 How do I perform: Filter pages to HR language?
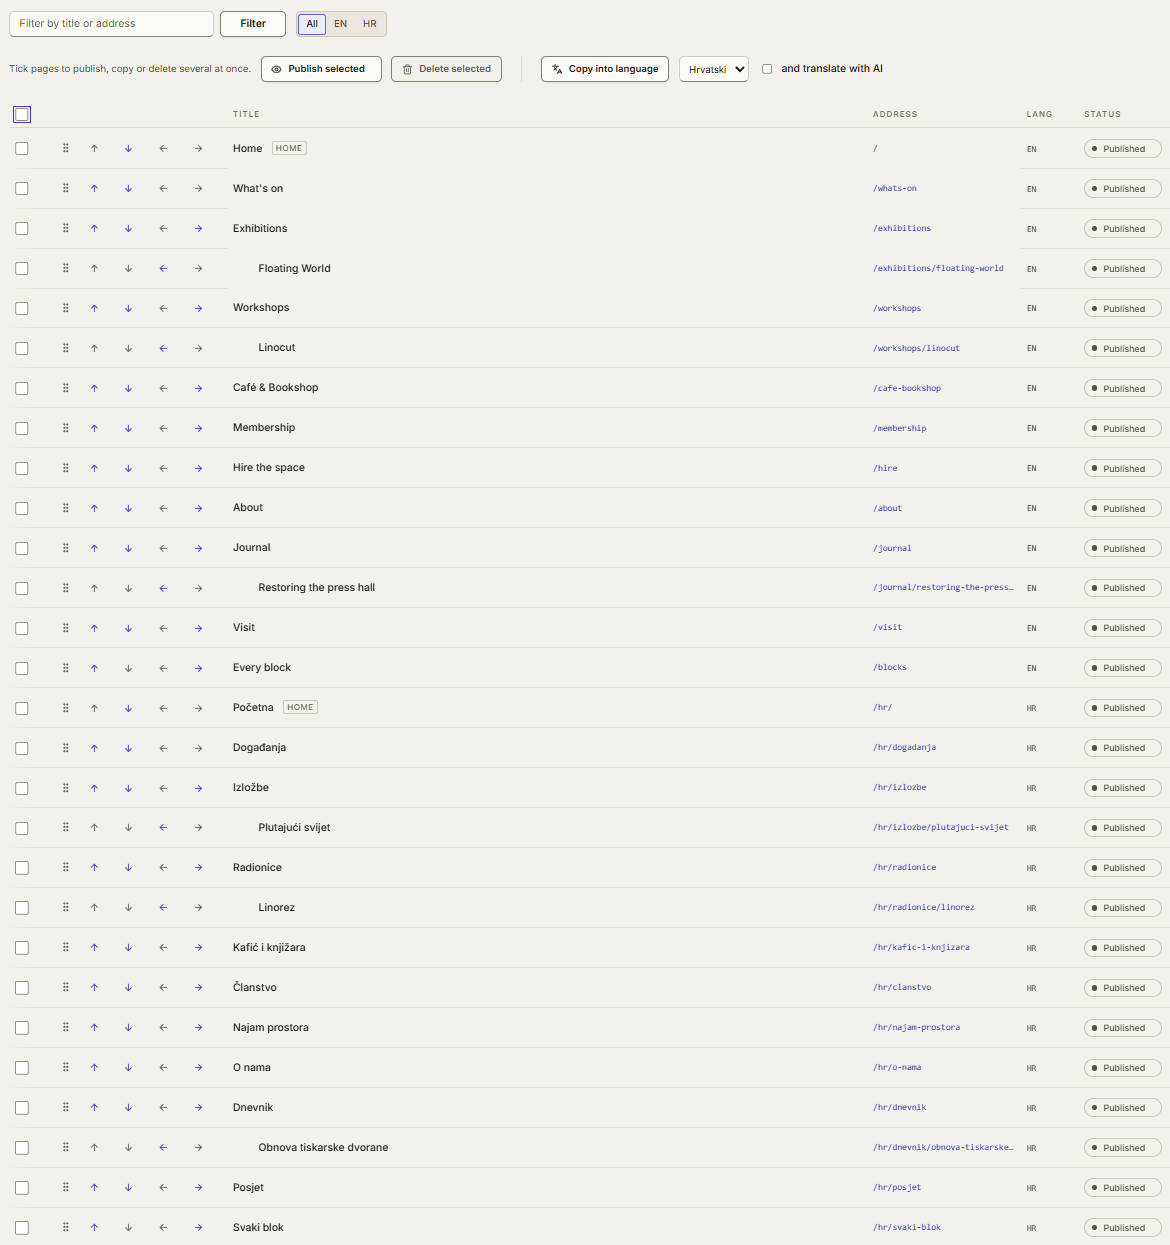pos(370,24)
